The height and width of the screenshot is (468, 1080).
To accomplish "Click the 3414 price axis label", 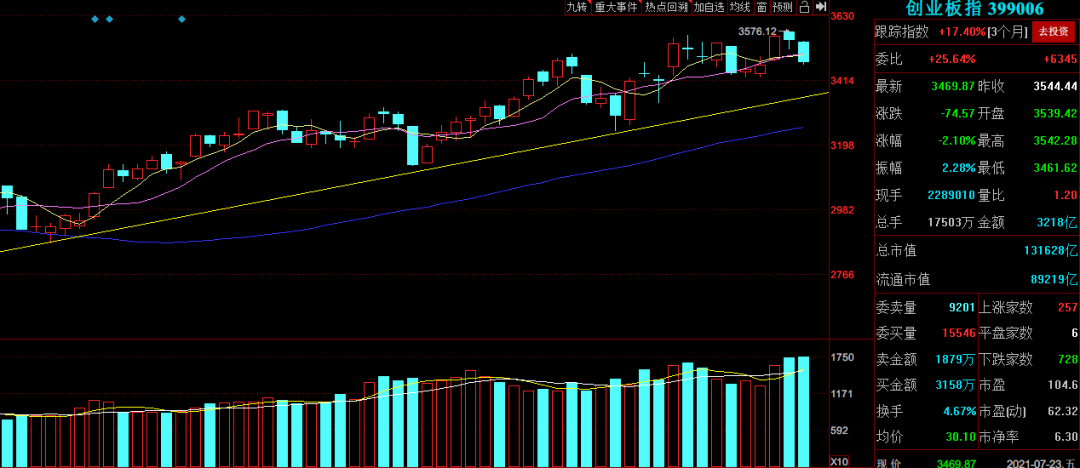I will coord(842,81).
